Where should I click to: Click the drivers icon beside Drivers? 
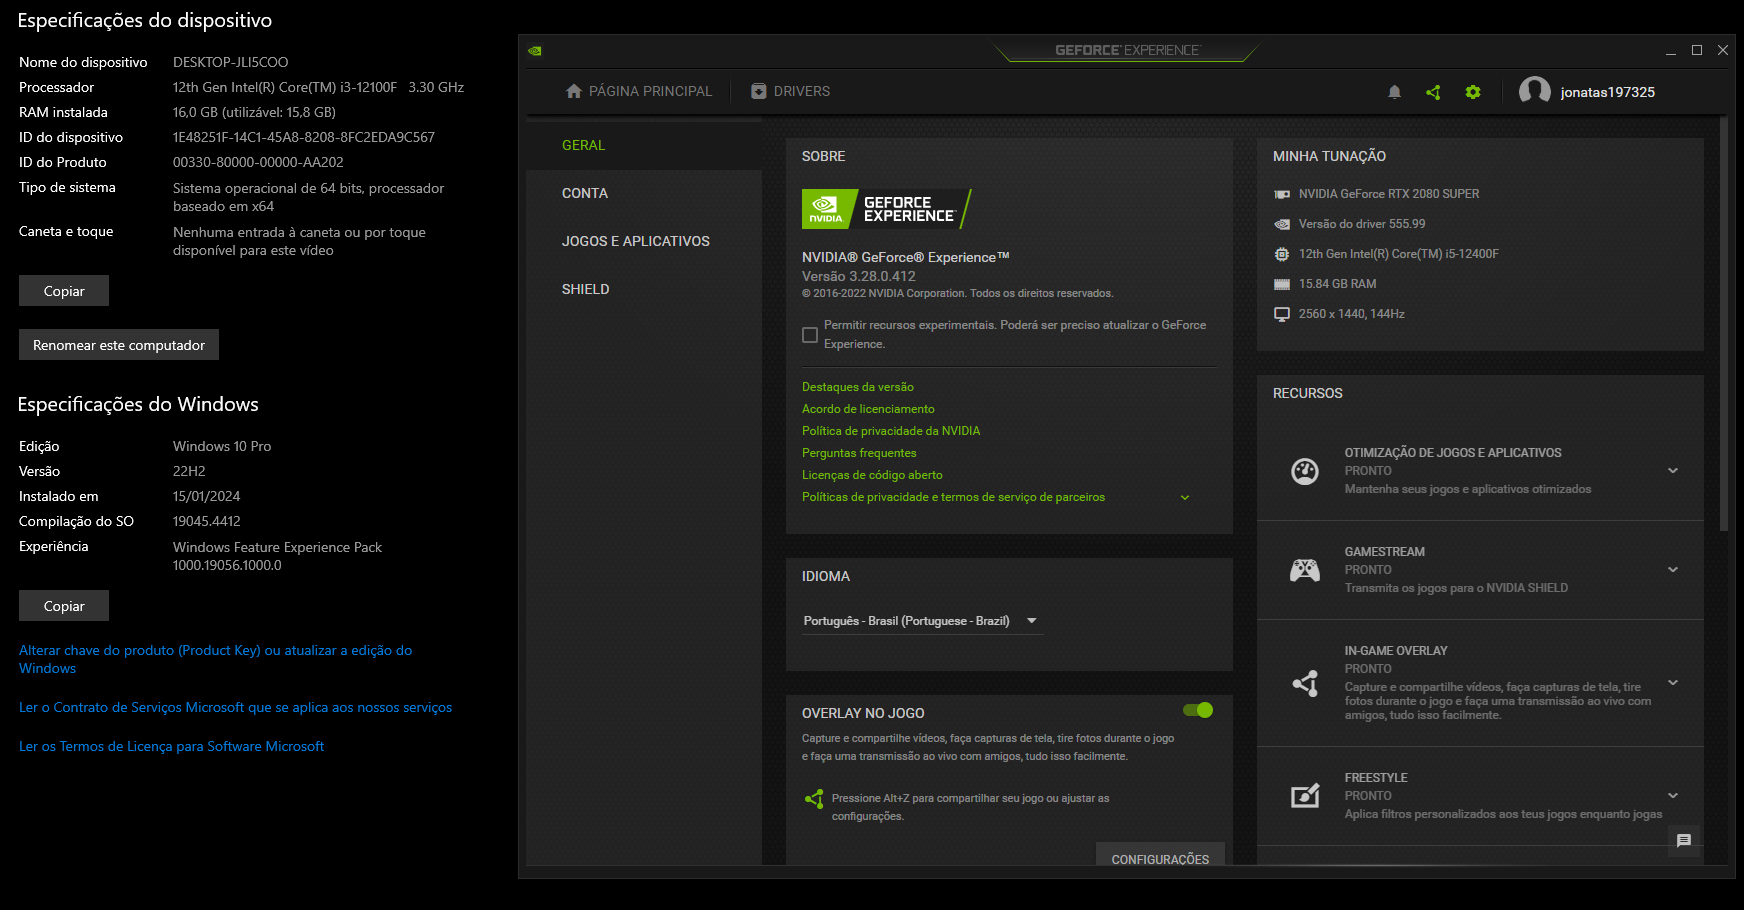pos(759,91)
